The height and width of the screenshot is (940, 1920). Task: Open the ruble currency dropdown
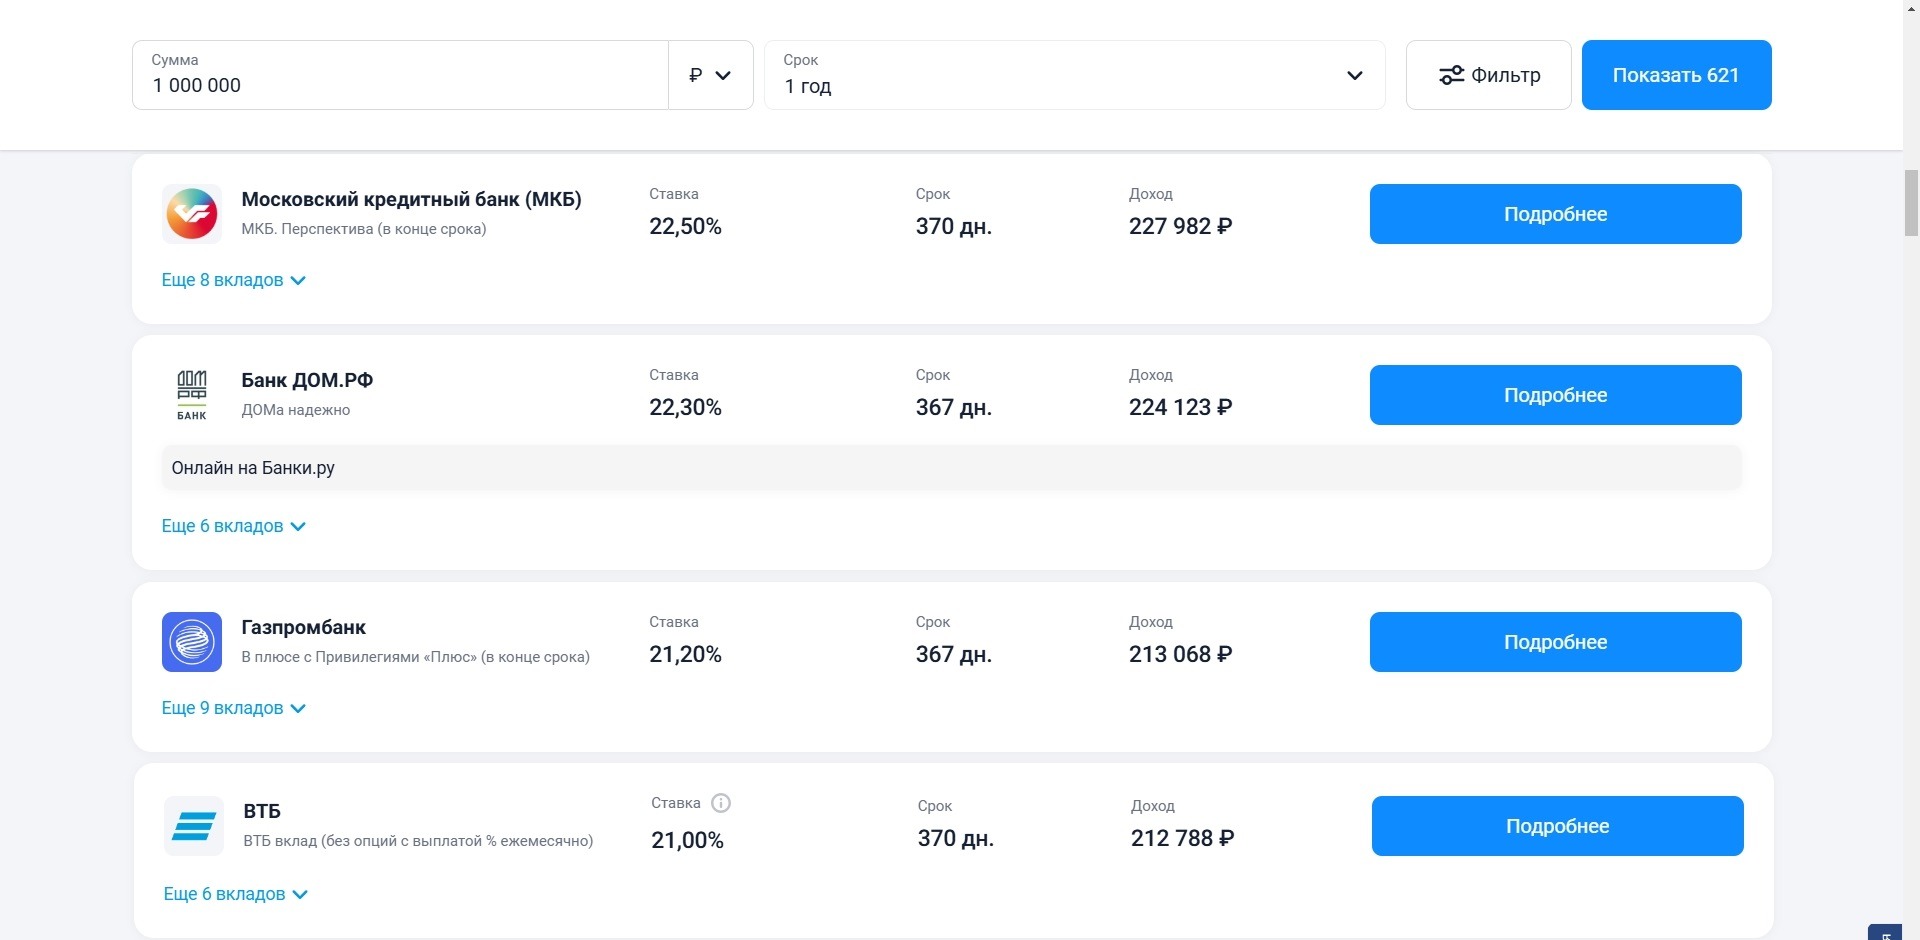tap(710, 75)
